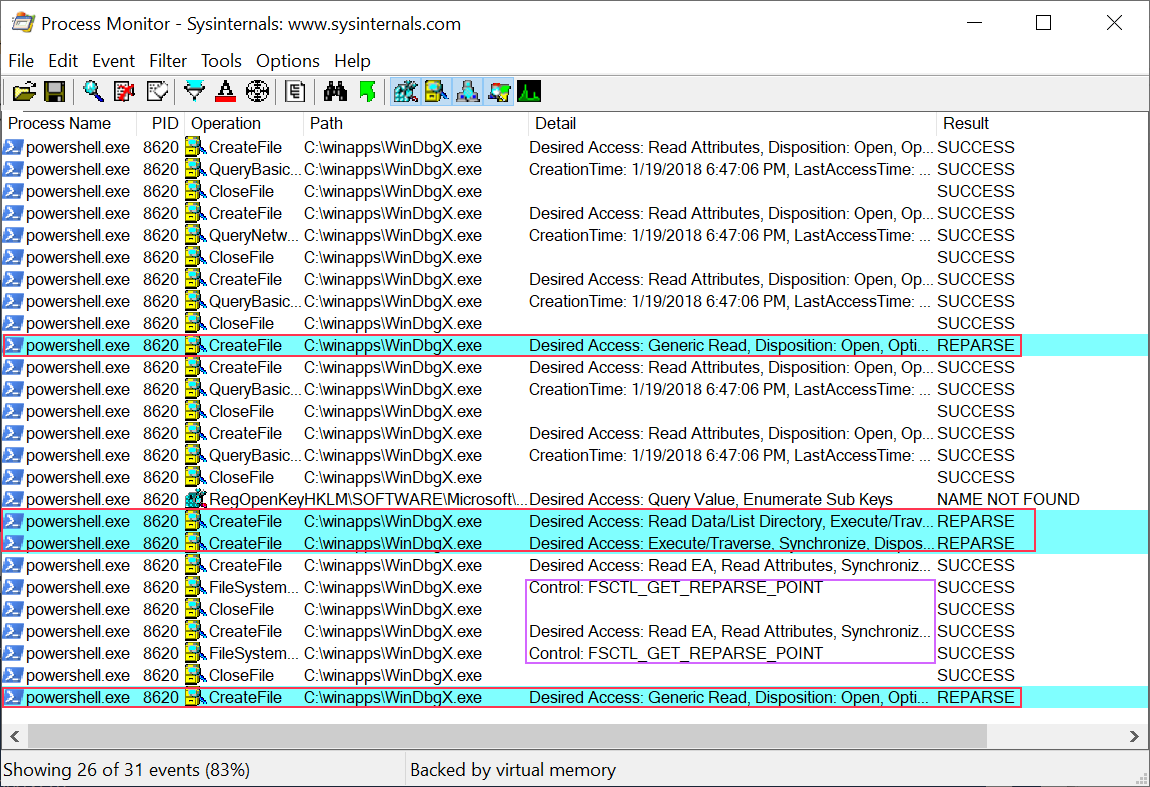This screenshot has width=1150, height=787.
Task: Click the Process Name column header
Action: point(70,123)
